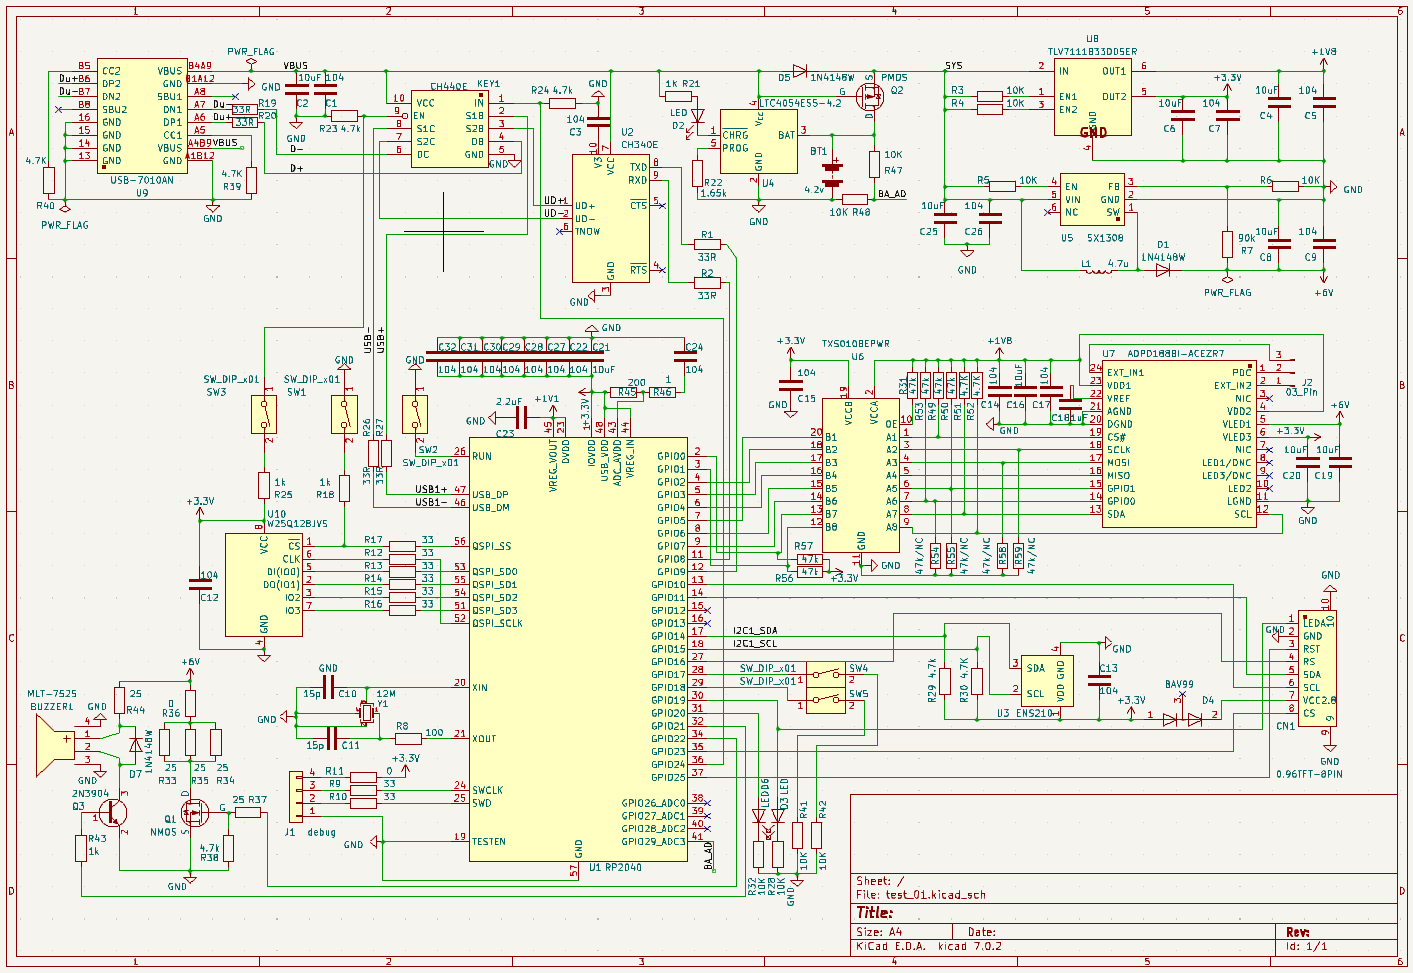1413x973 pixels.
Task: Click the File: test_01.kicad_sch field
Action: coord(920,895)
